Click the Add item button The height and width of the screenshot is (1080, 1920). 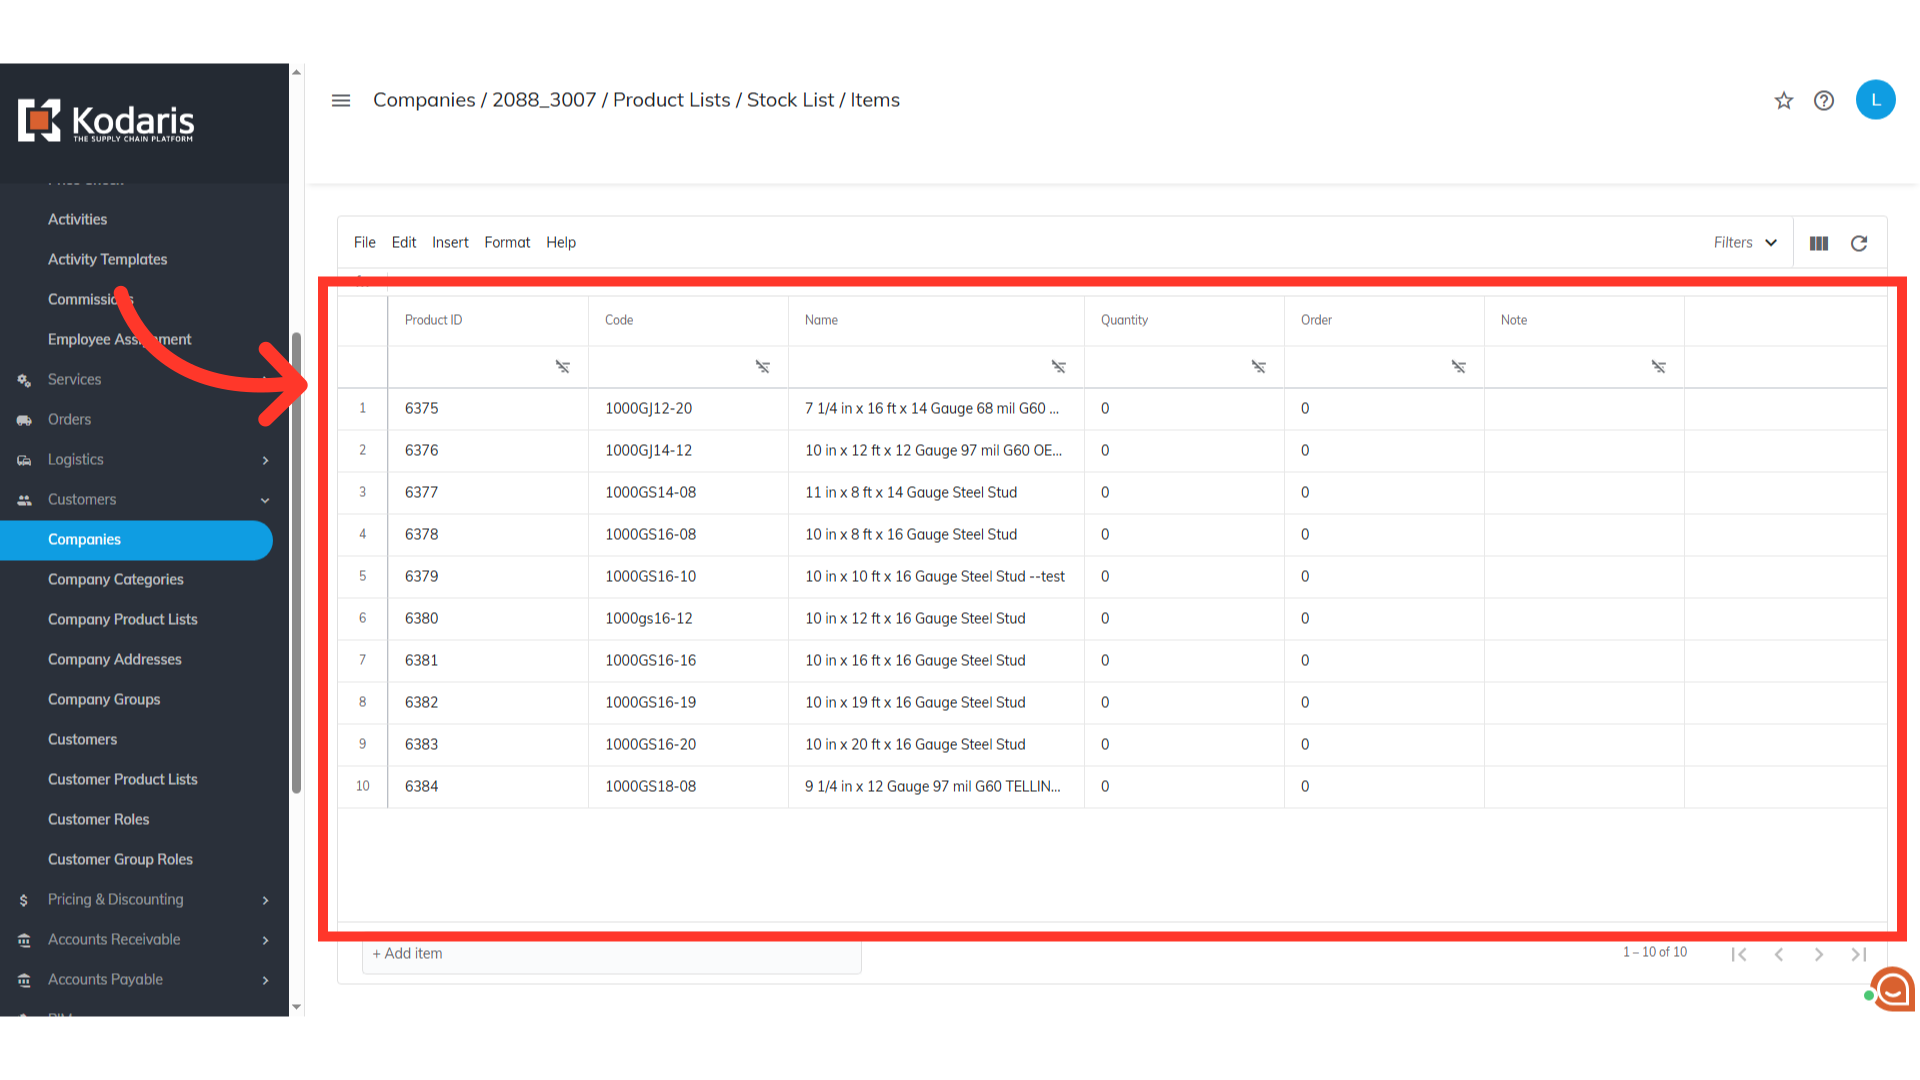tap(408, 954)
